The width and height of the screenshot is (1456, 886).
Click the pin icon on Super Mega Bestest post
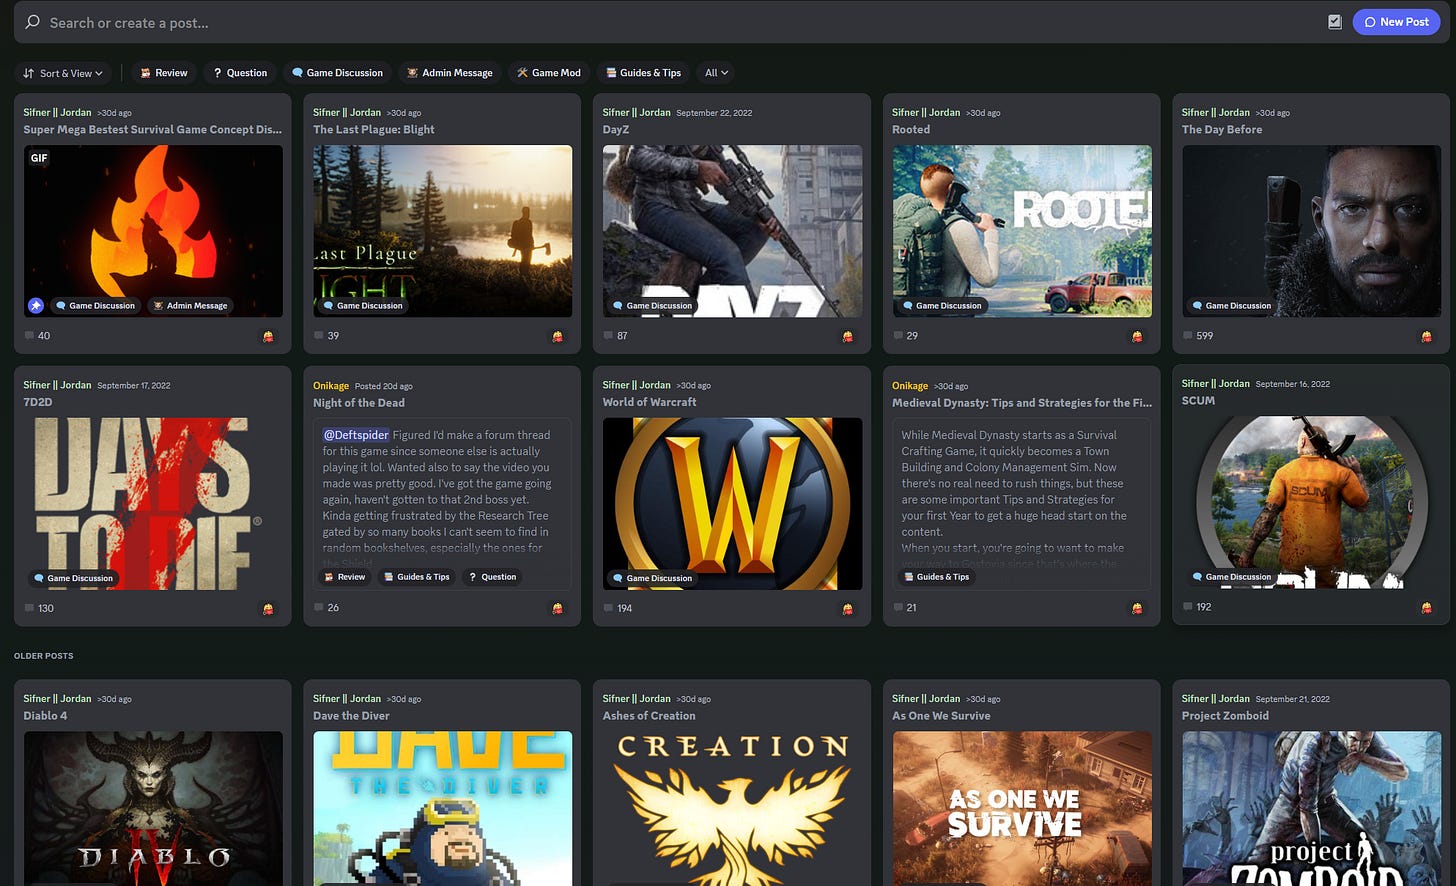pyautogui.click(x=36, y=305)
